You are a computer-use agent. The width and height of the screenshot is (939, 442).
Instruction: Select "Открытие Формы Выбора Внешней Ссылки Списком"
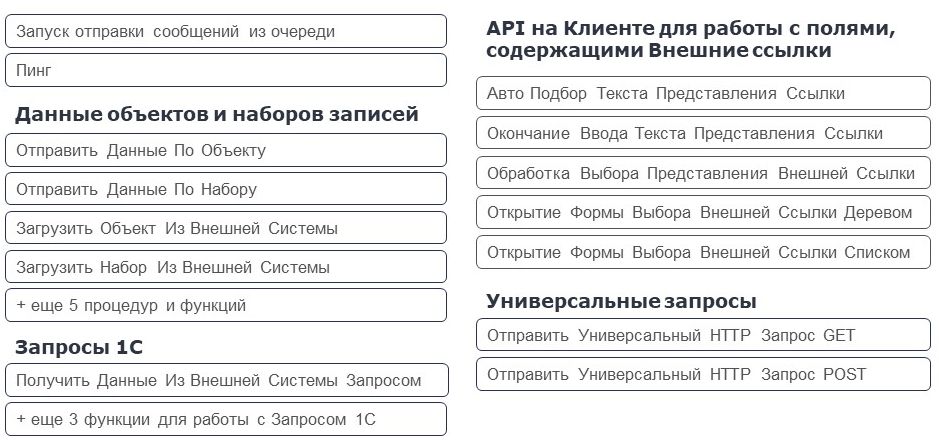pyautogui.click(x=703, y=252)
